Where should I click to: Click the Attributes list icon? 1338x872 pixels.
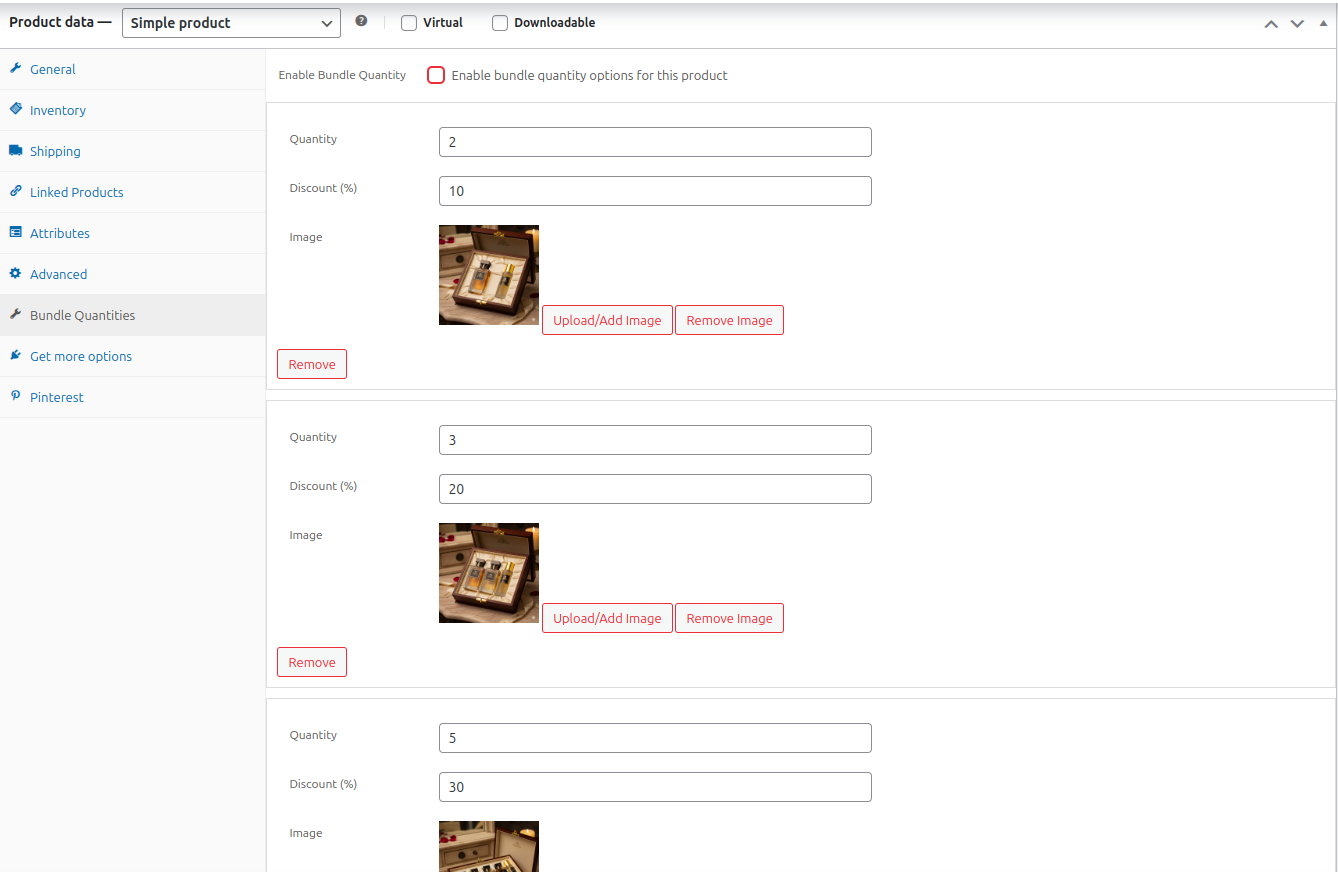tap(16, 232)
